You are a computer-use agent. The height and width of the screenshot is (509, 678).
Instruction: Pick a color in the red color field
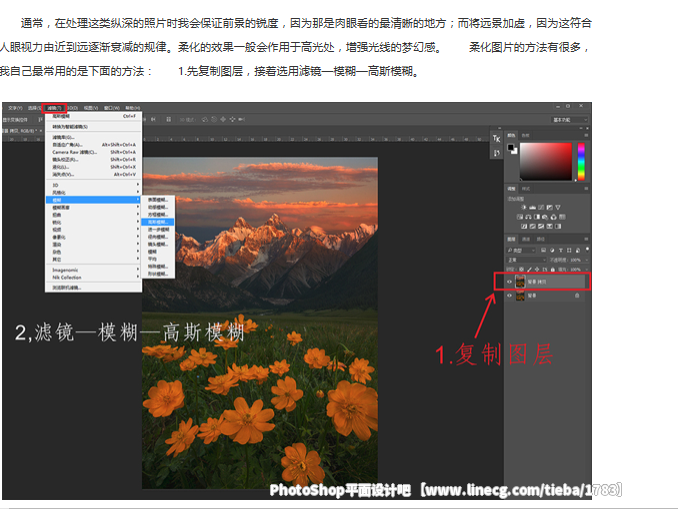click(x=546, y=161)
